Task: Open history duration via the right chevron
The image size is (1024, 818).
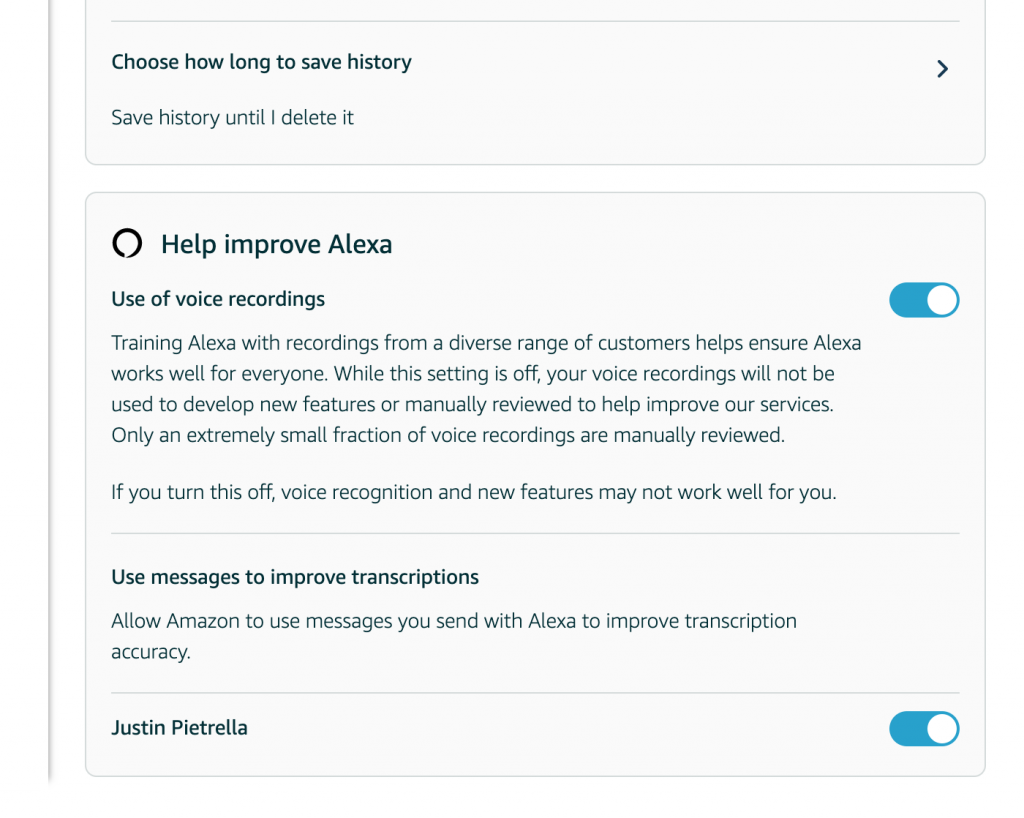Action: point(942,69)
